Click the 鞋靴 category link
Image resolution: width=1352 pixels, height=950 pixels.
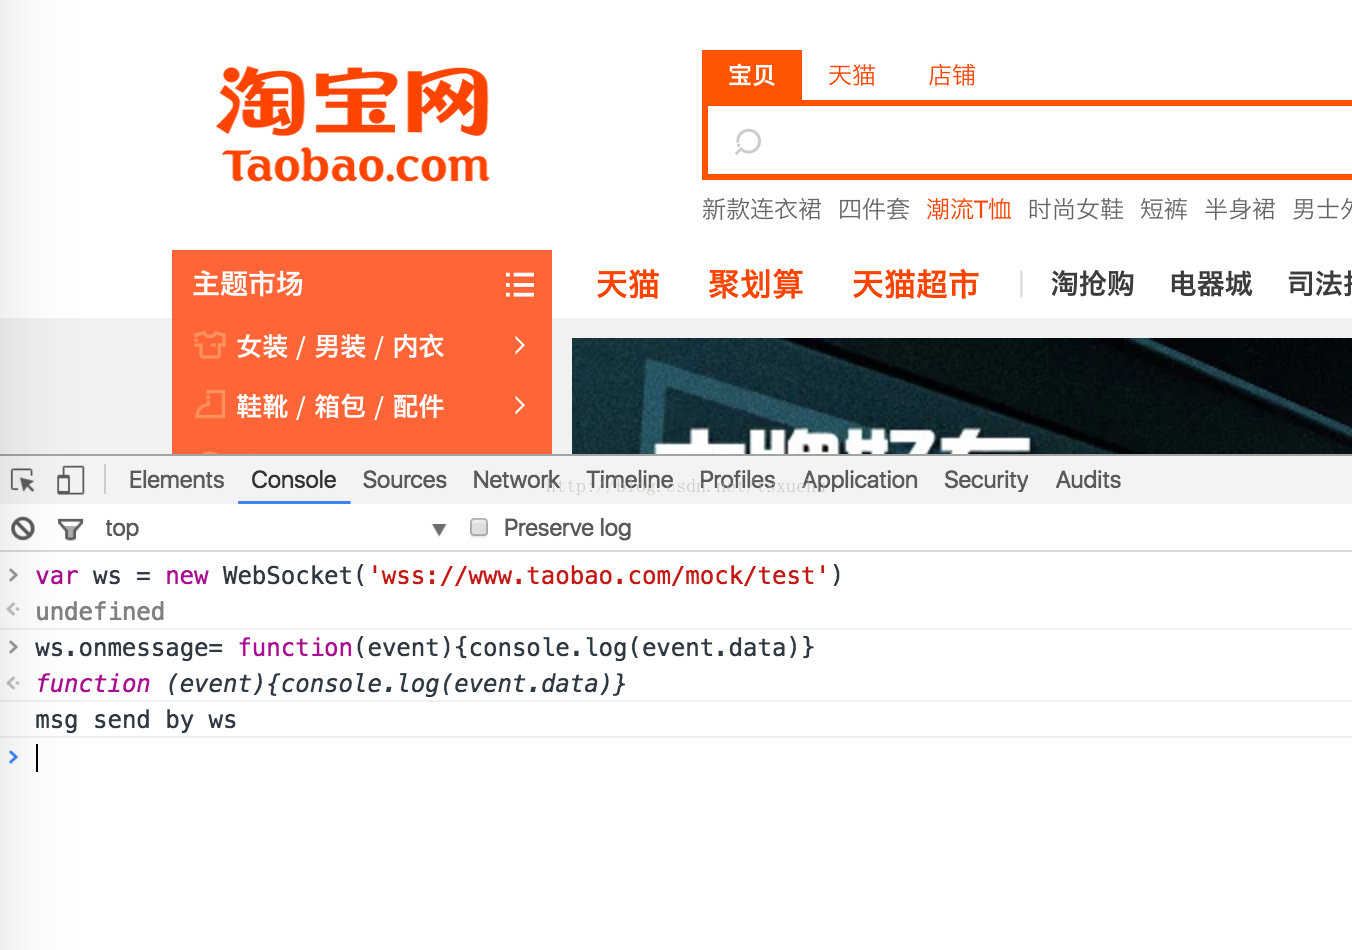point(262,406)
